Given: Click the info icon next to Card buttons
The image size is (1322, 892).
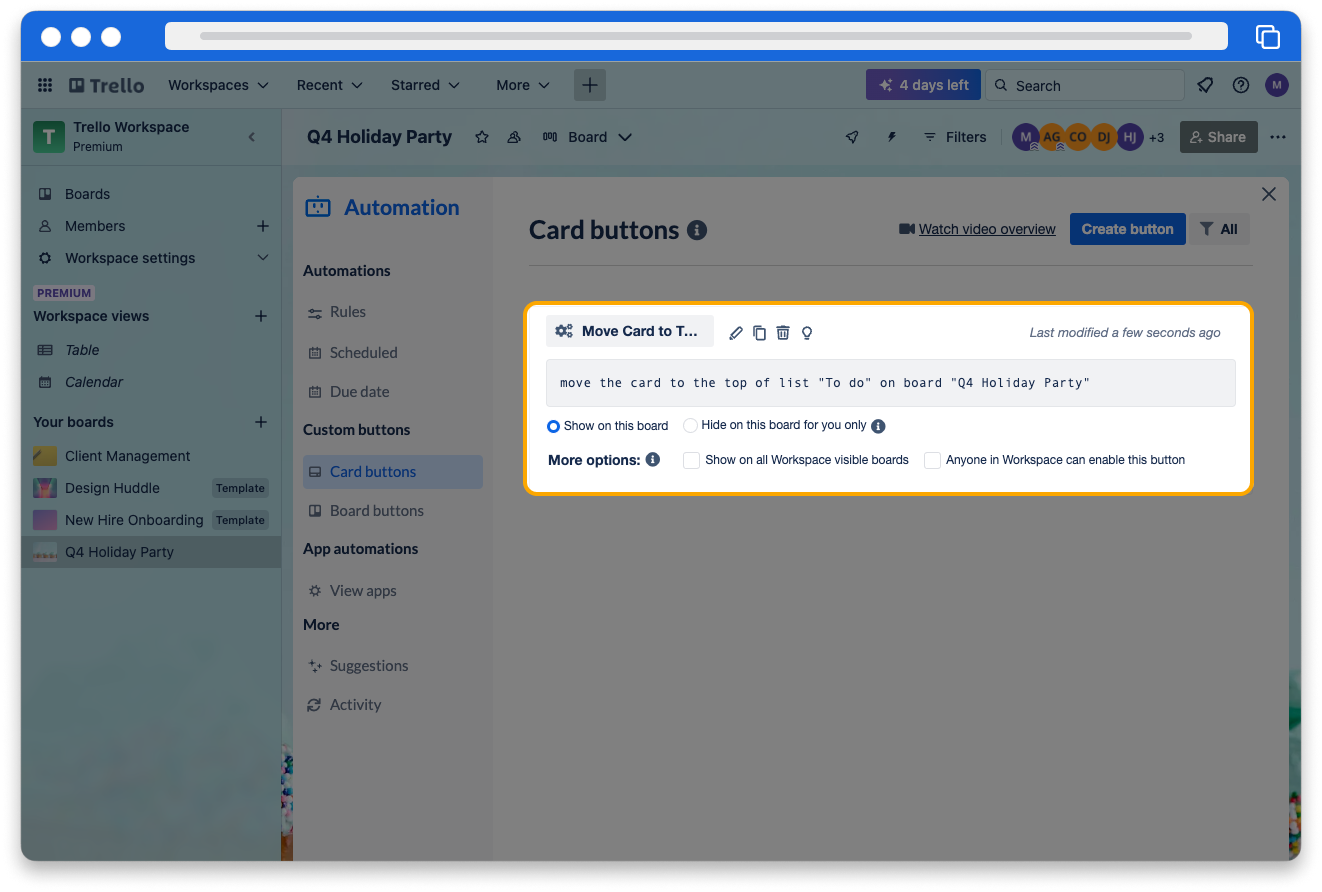Looking at the screenshot, I should (x=698, y=230).
